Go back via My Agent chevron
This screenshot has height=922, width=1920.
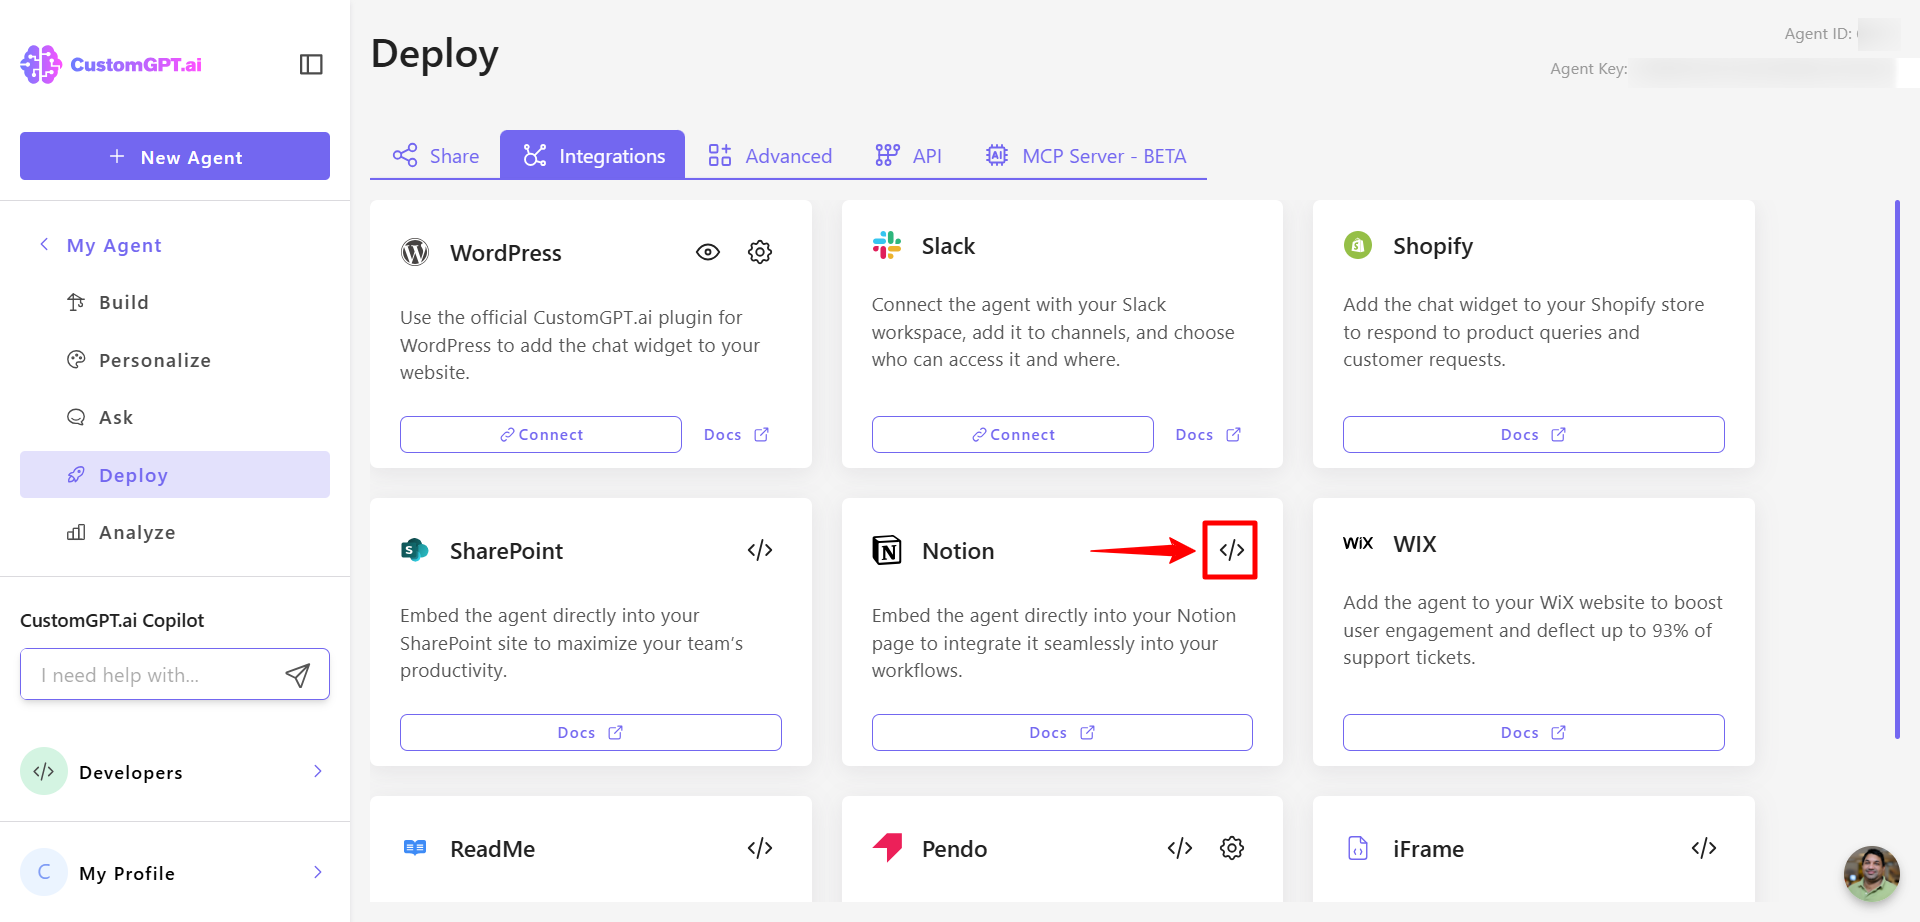(44, 244)
